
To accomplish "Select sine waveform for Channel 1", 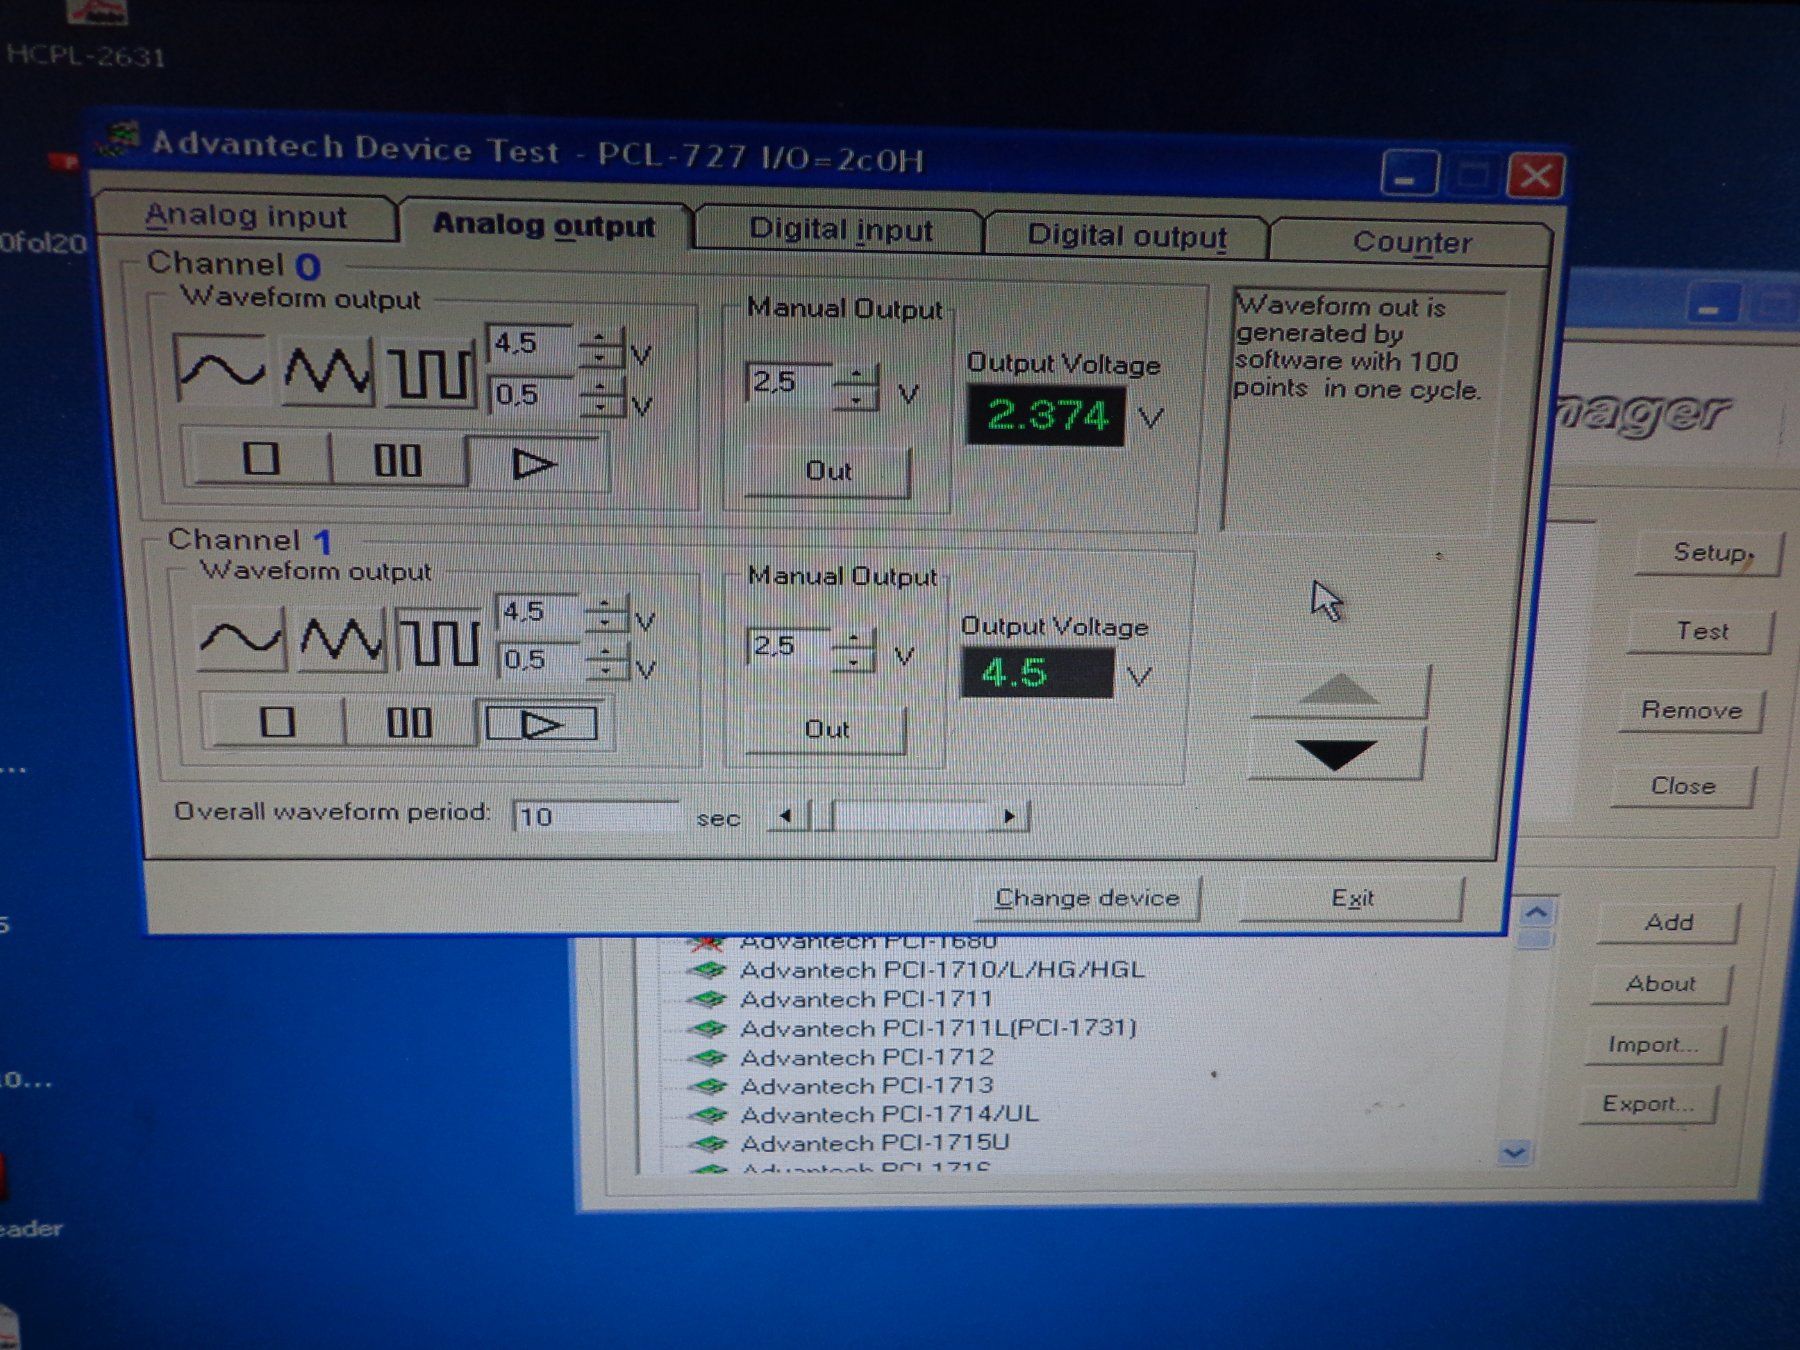I will (x=240, y=638).
